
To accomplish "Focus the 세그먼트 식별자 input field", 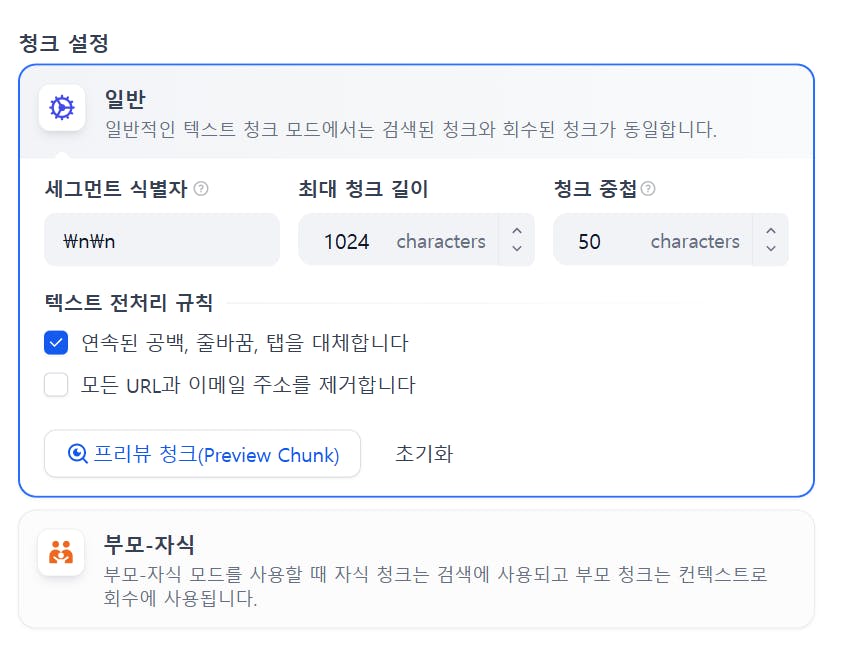I will coord(162,240).
